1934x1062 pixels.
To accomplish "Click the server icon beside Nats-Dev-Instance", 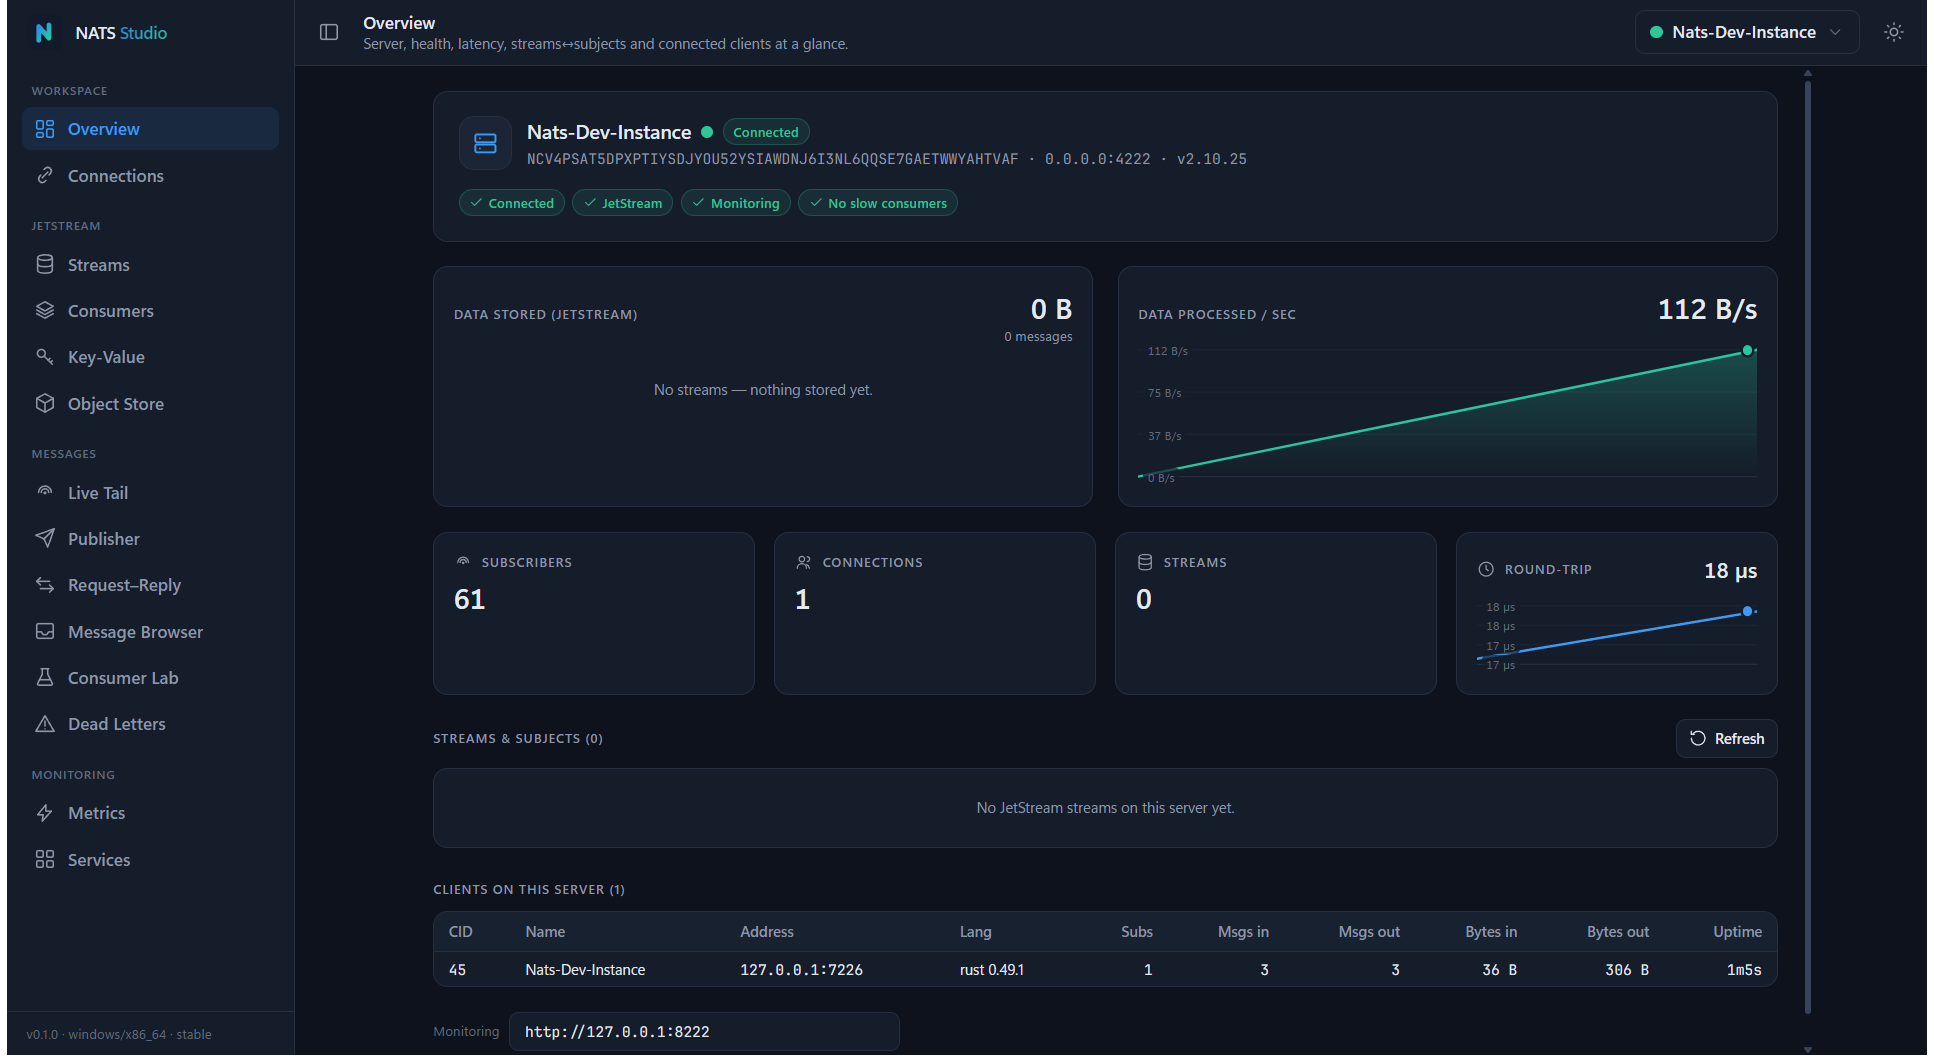I will (485, 144).
